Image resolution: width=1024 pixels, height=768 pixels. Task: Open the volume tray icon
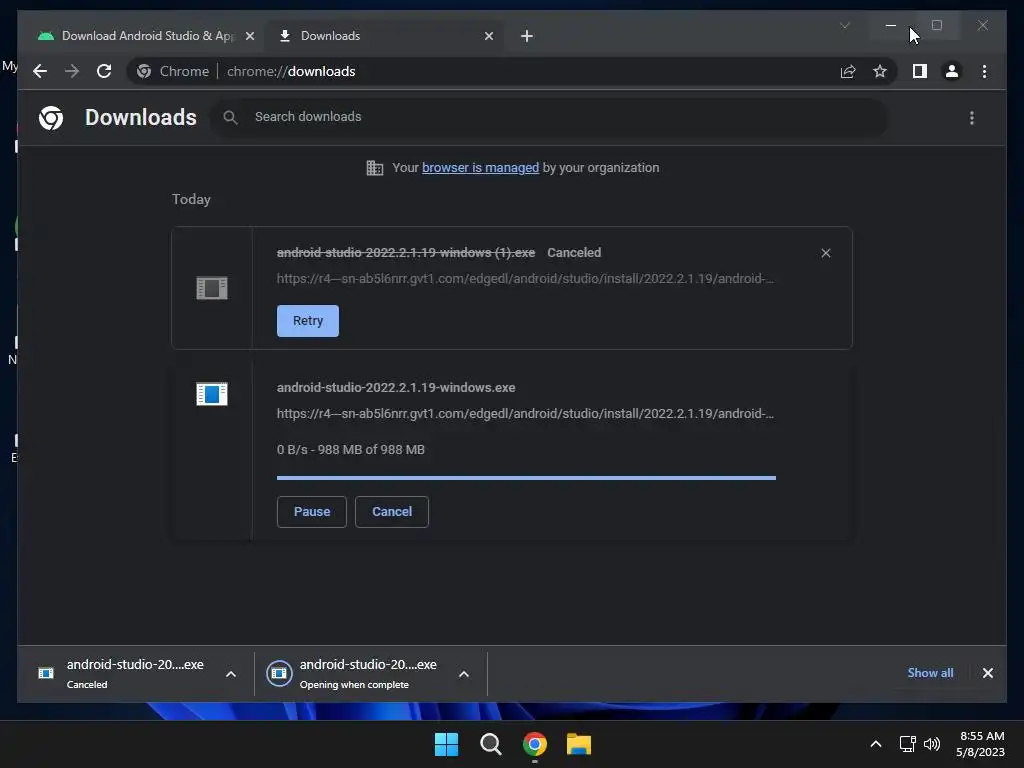[932, 744]
